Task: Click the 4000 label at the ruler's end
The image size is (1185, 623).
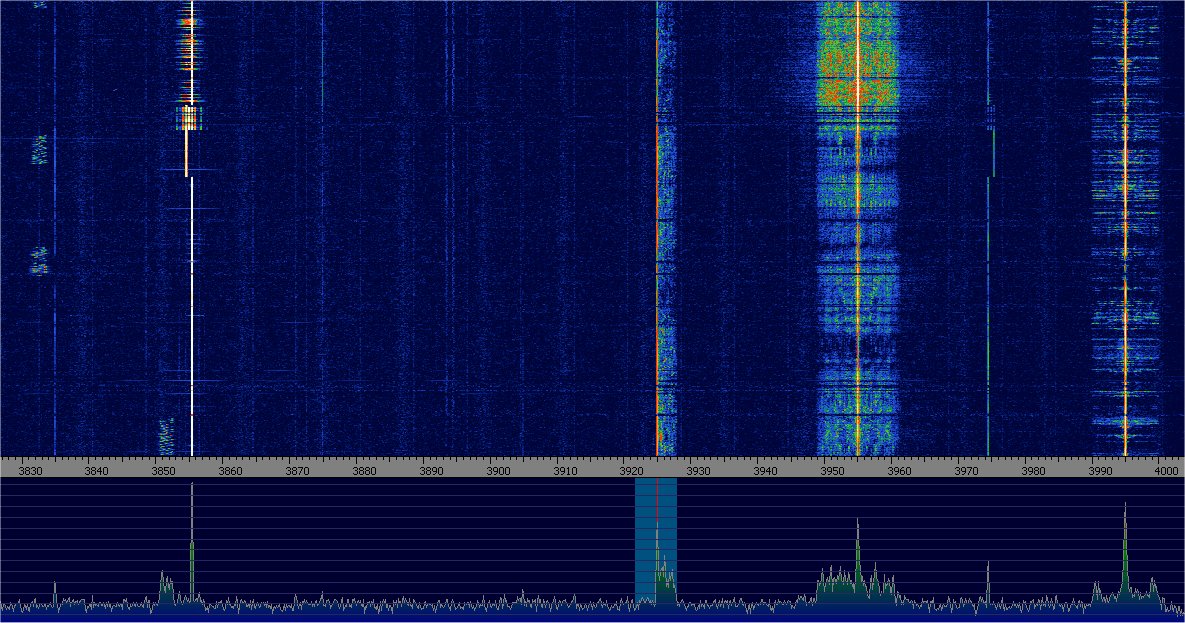Action: [x=1164, y=471]
